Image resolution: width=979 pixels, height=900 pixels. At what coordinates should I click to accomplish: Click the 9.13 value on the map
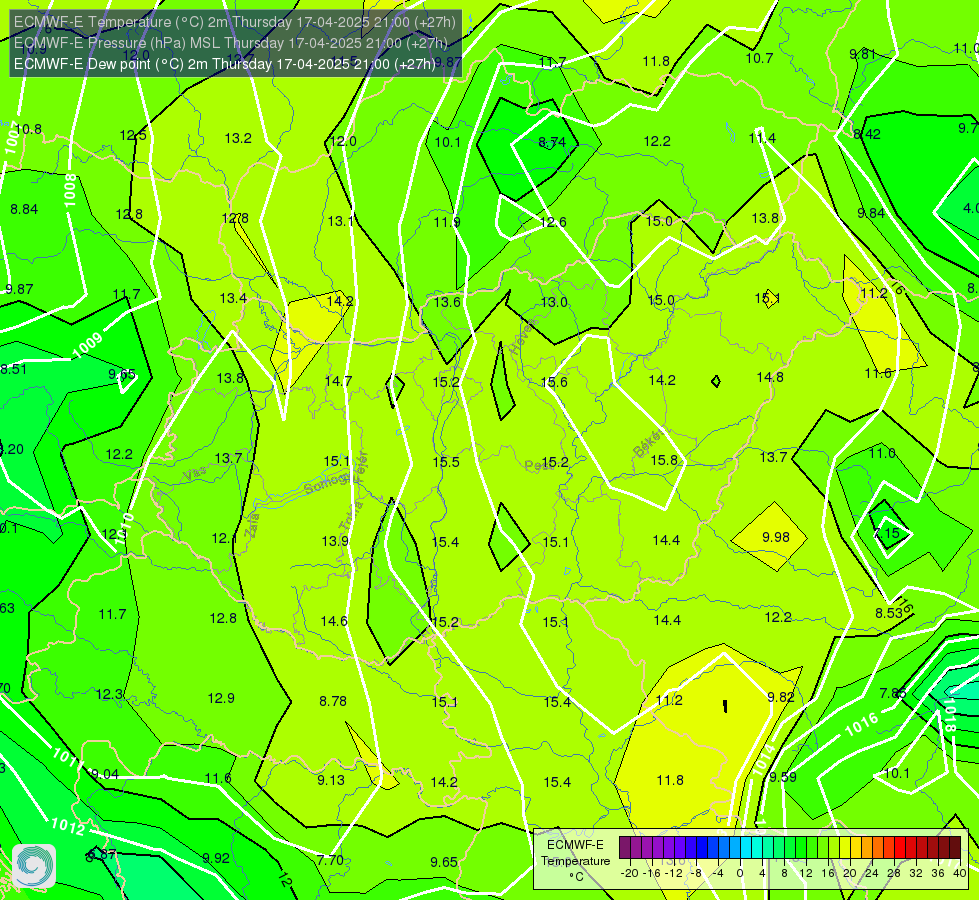tap(331, 780)
